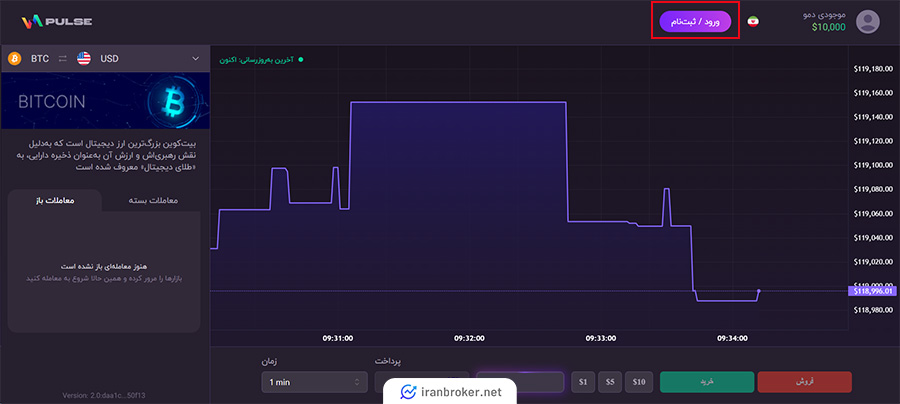Switch to the closed trades tab (معاملات بسته)
The image size is (900, 404).
pos(154,201)
